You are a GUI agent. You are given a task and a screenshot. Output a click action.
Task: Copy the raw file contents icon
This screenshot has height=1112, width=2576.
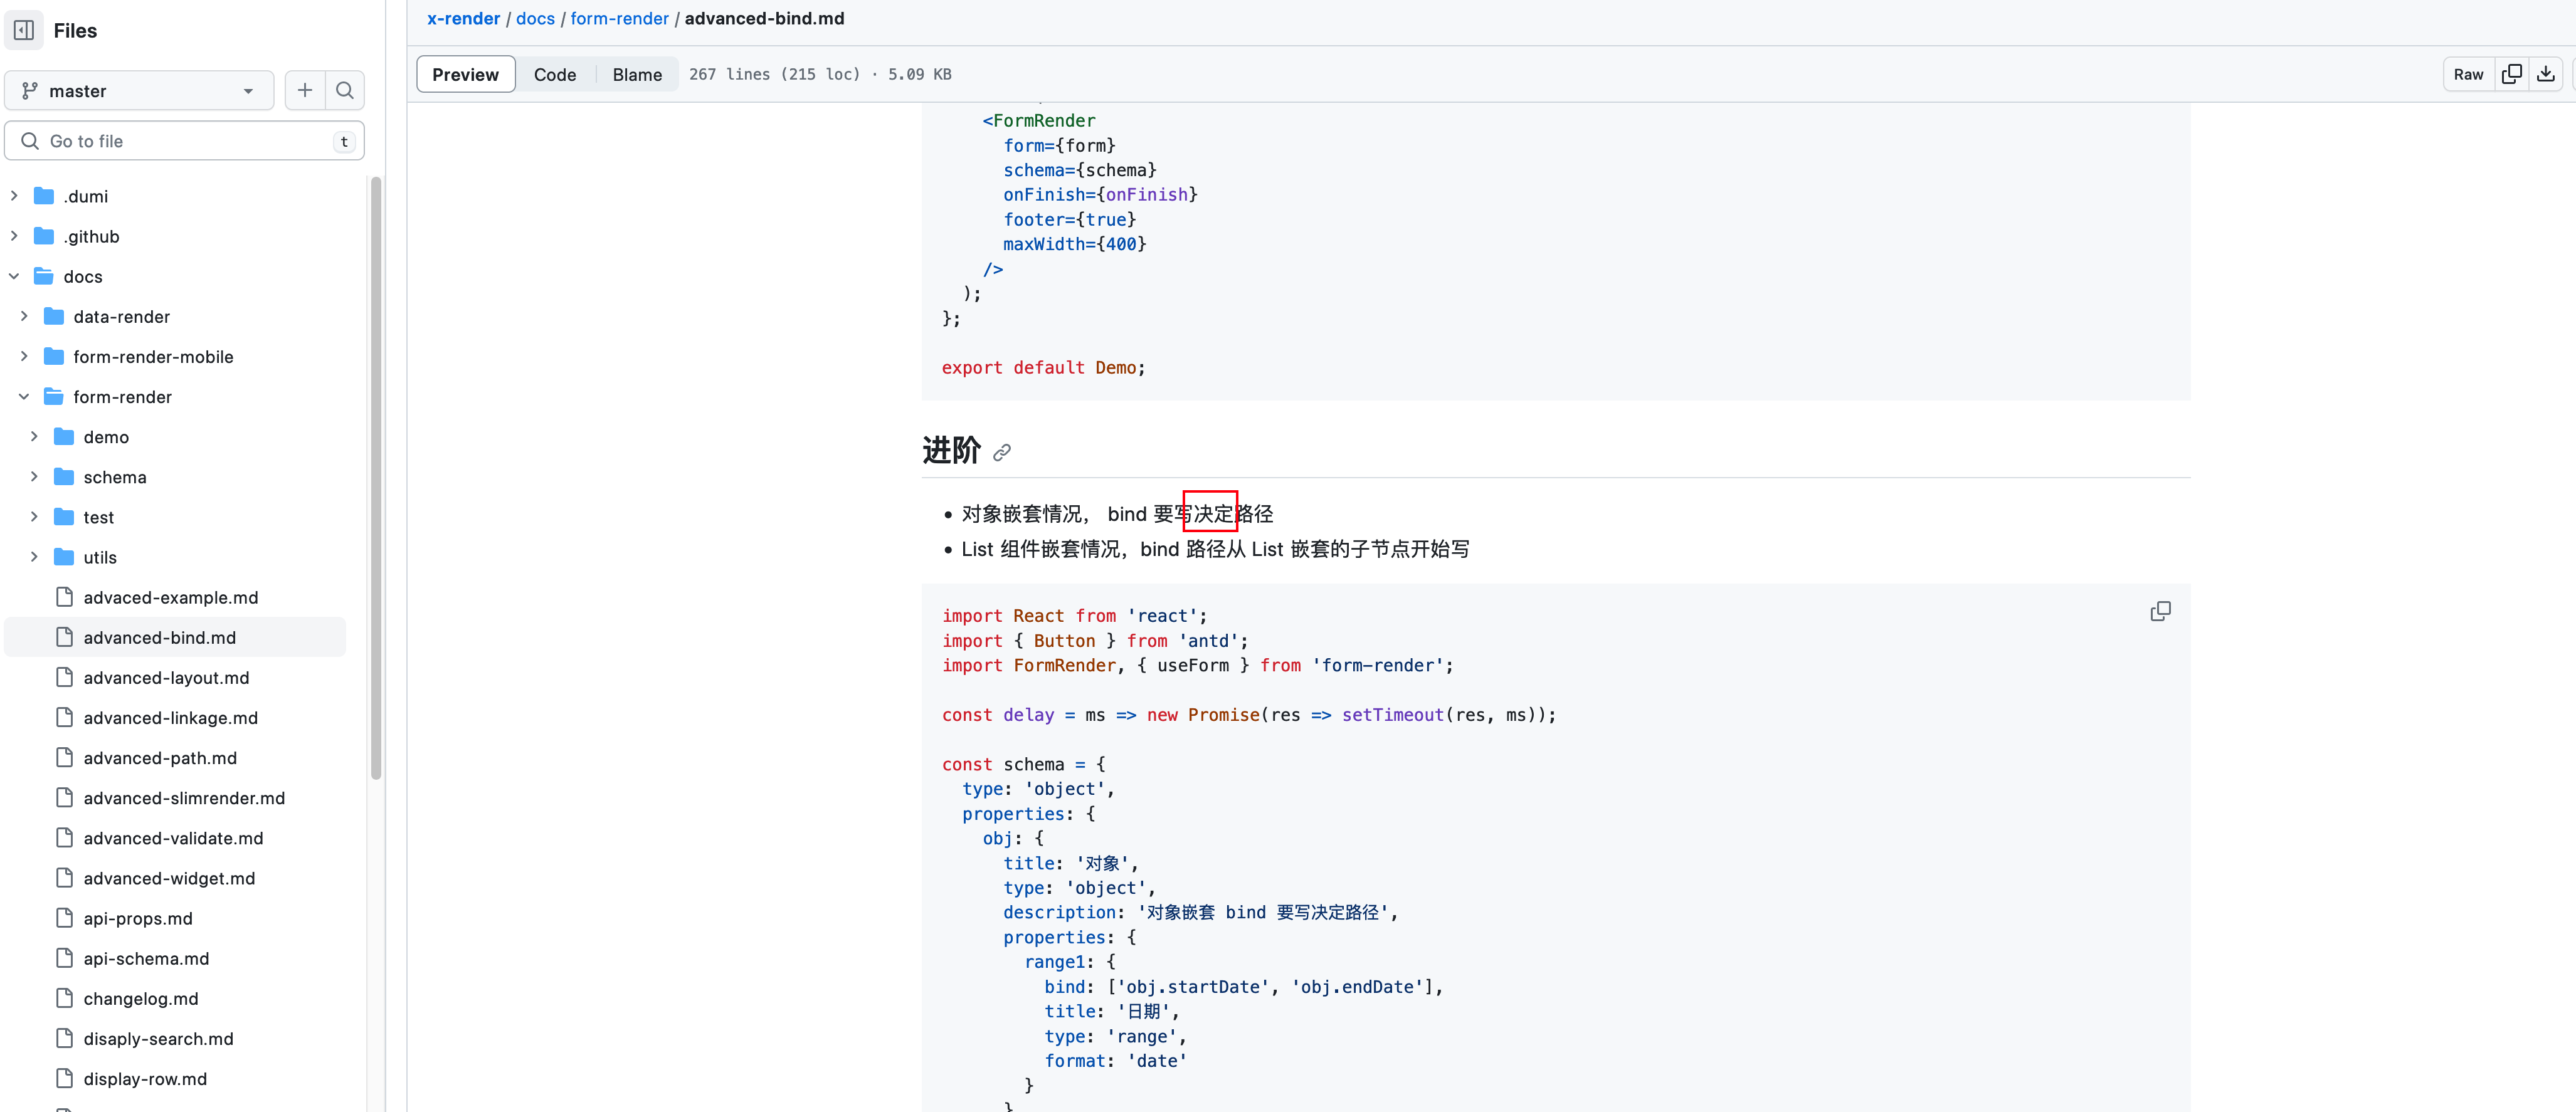2512,73
